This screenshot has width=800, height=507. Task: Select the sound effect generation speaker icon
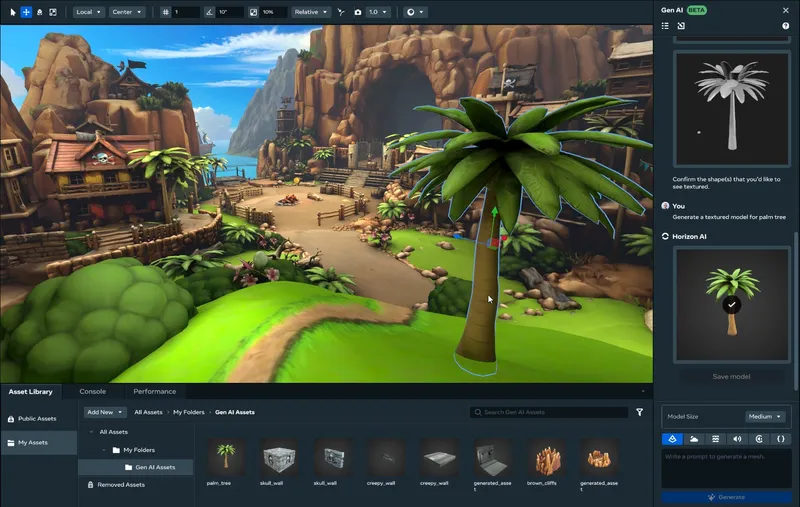[738, 438]
